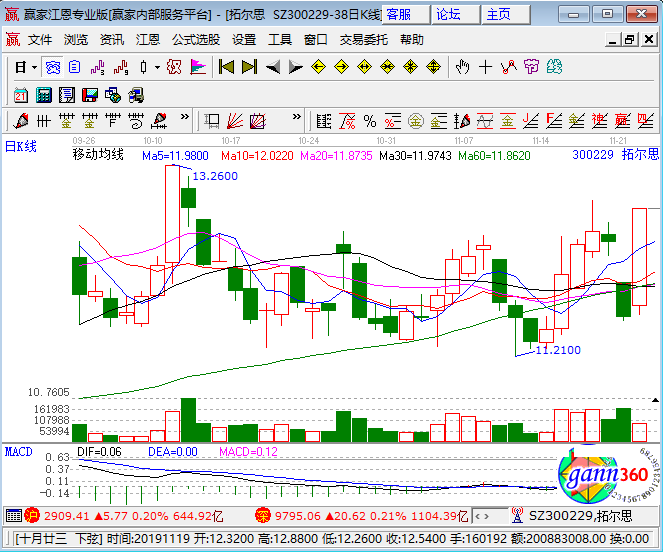Open the 江恩 menu
Screen dimensions: 663x552
[x=148, y=40]
